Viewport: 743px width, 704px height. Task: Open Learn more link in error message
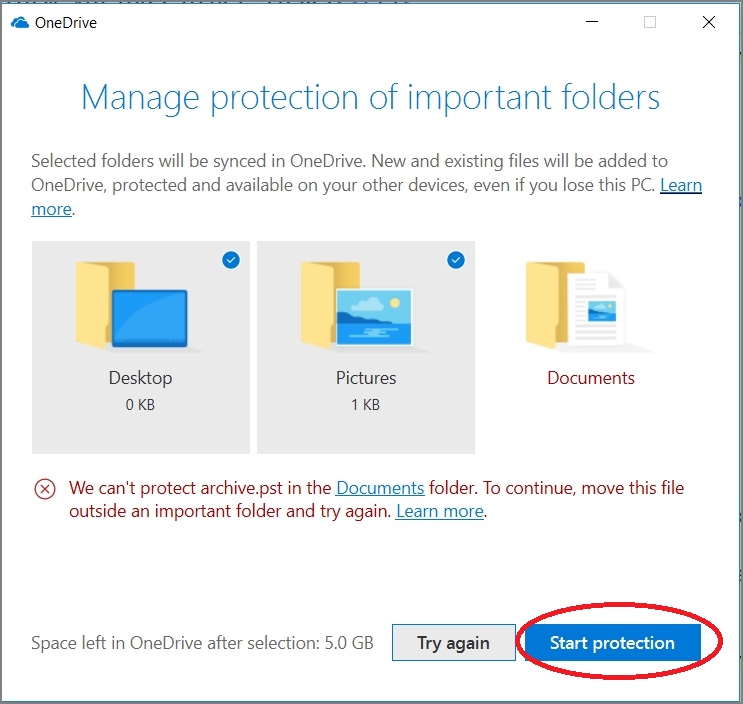click(x=440, y=511)
